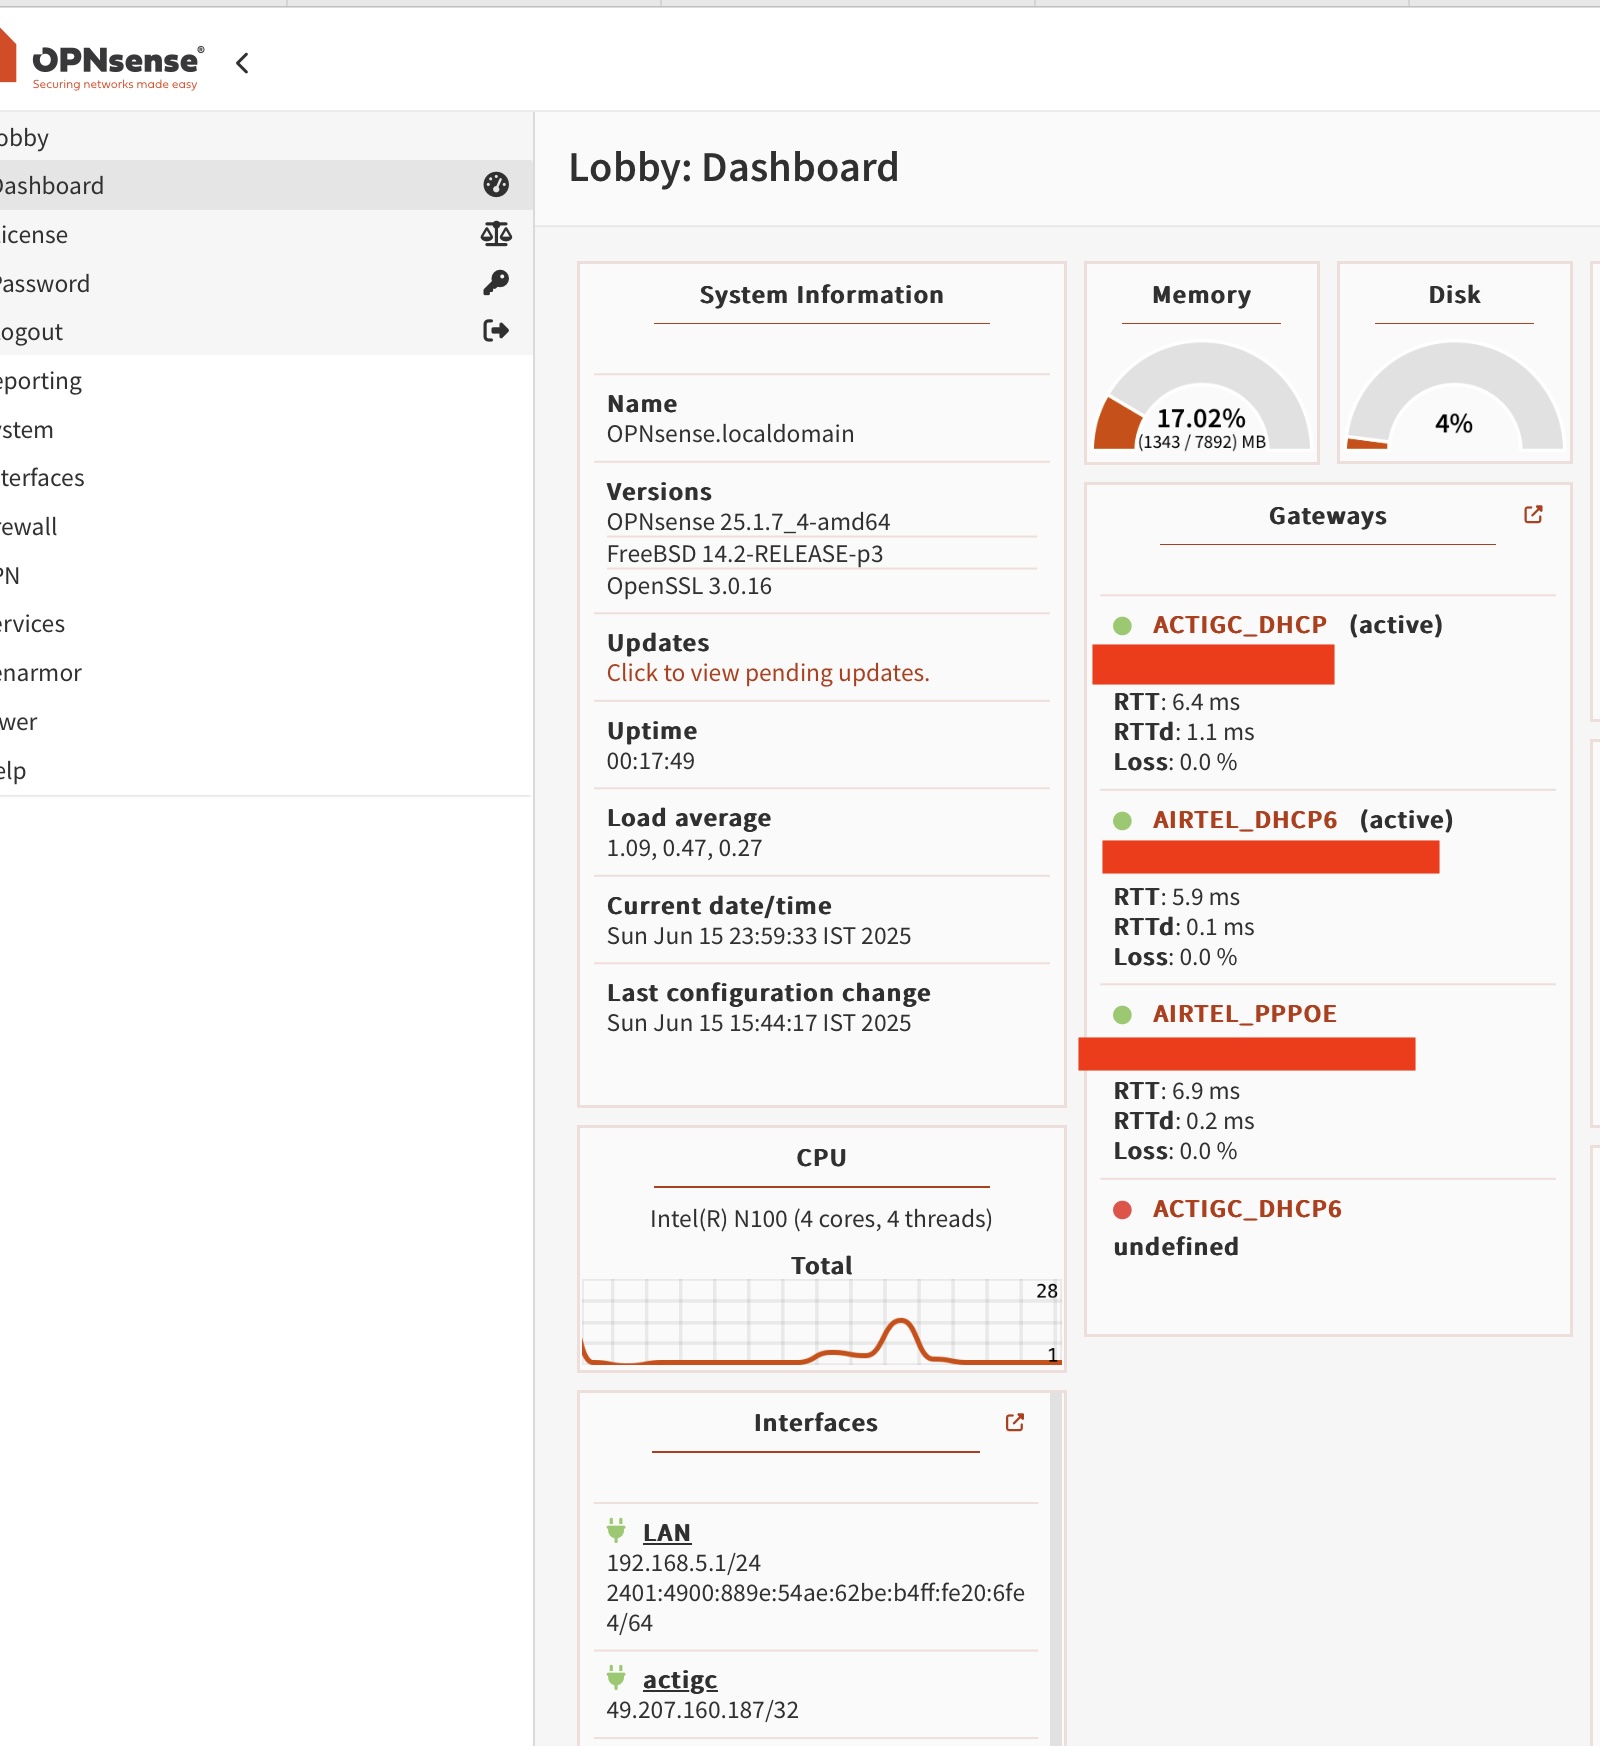Viewport: 1600px width, 1746px height.
Task: Click the AIRTEL_PPPOE RTT value 6.9 ms
Action: pyautogui.click(x=1206, y=1091)
